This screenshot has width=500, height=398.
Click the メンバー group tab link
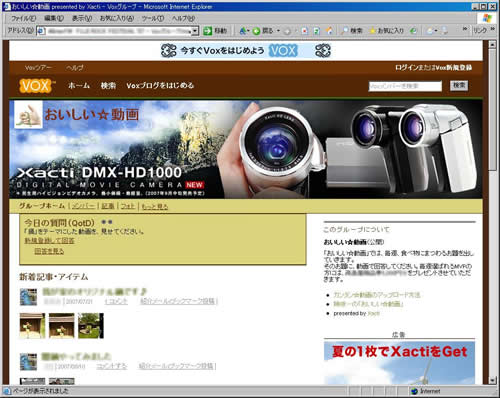83,206
